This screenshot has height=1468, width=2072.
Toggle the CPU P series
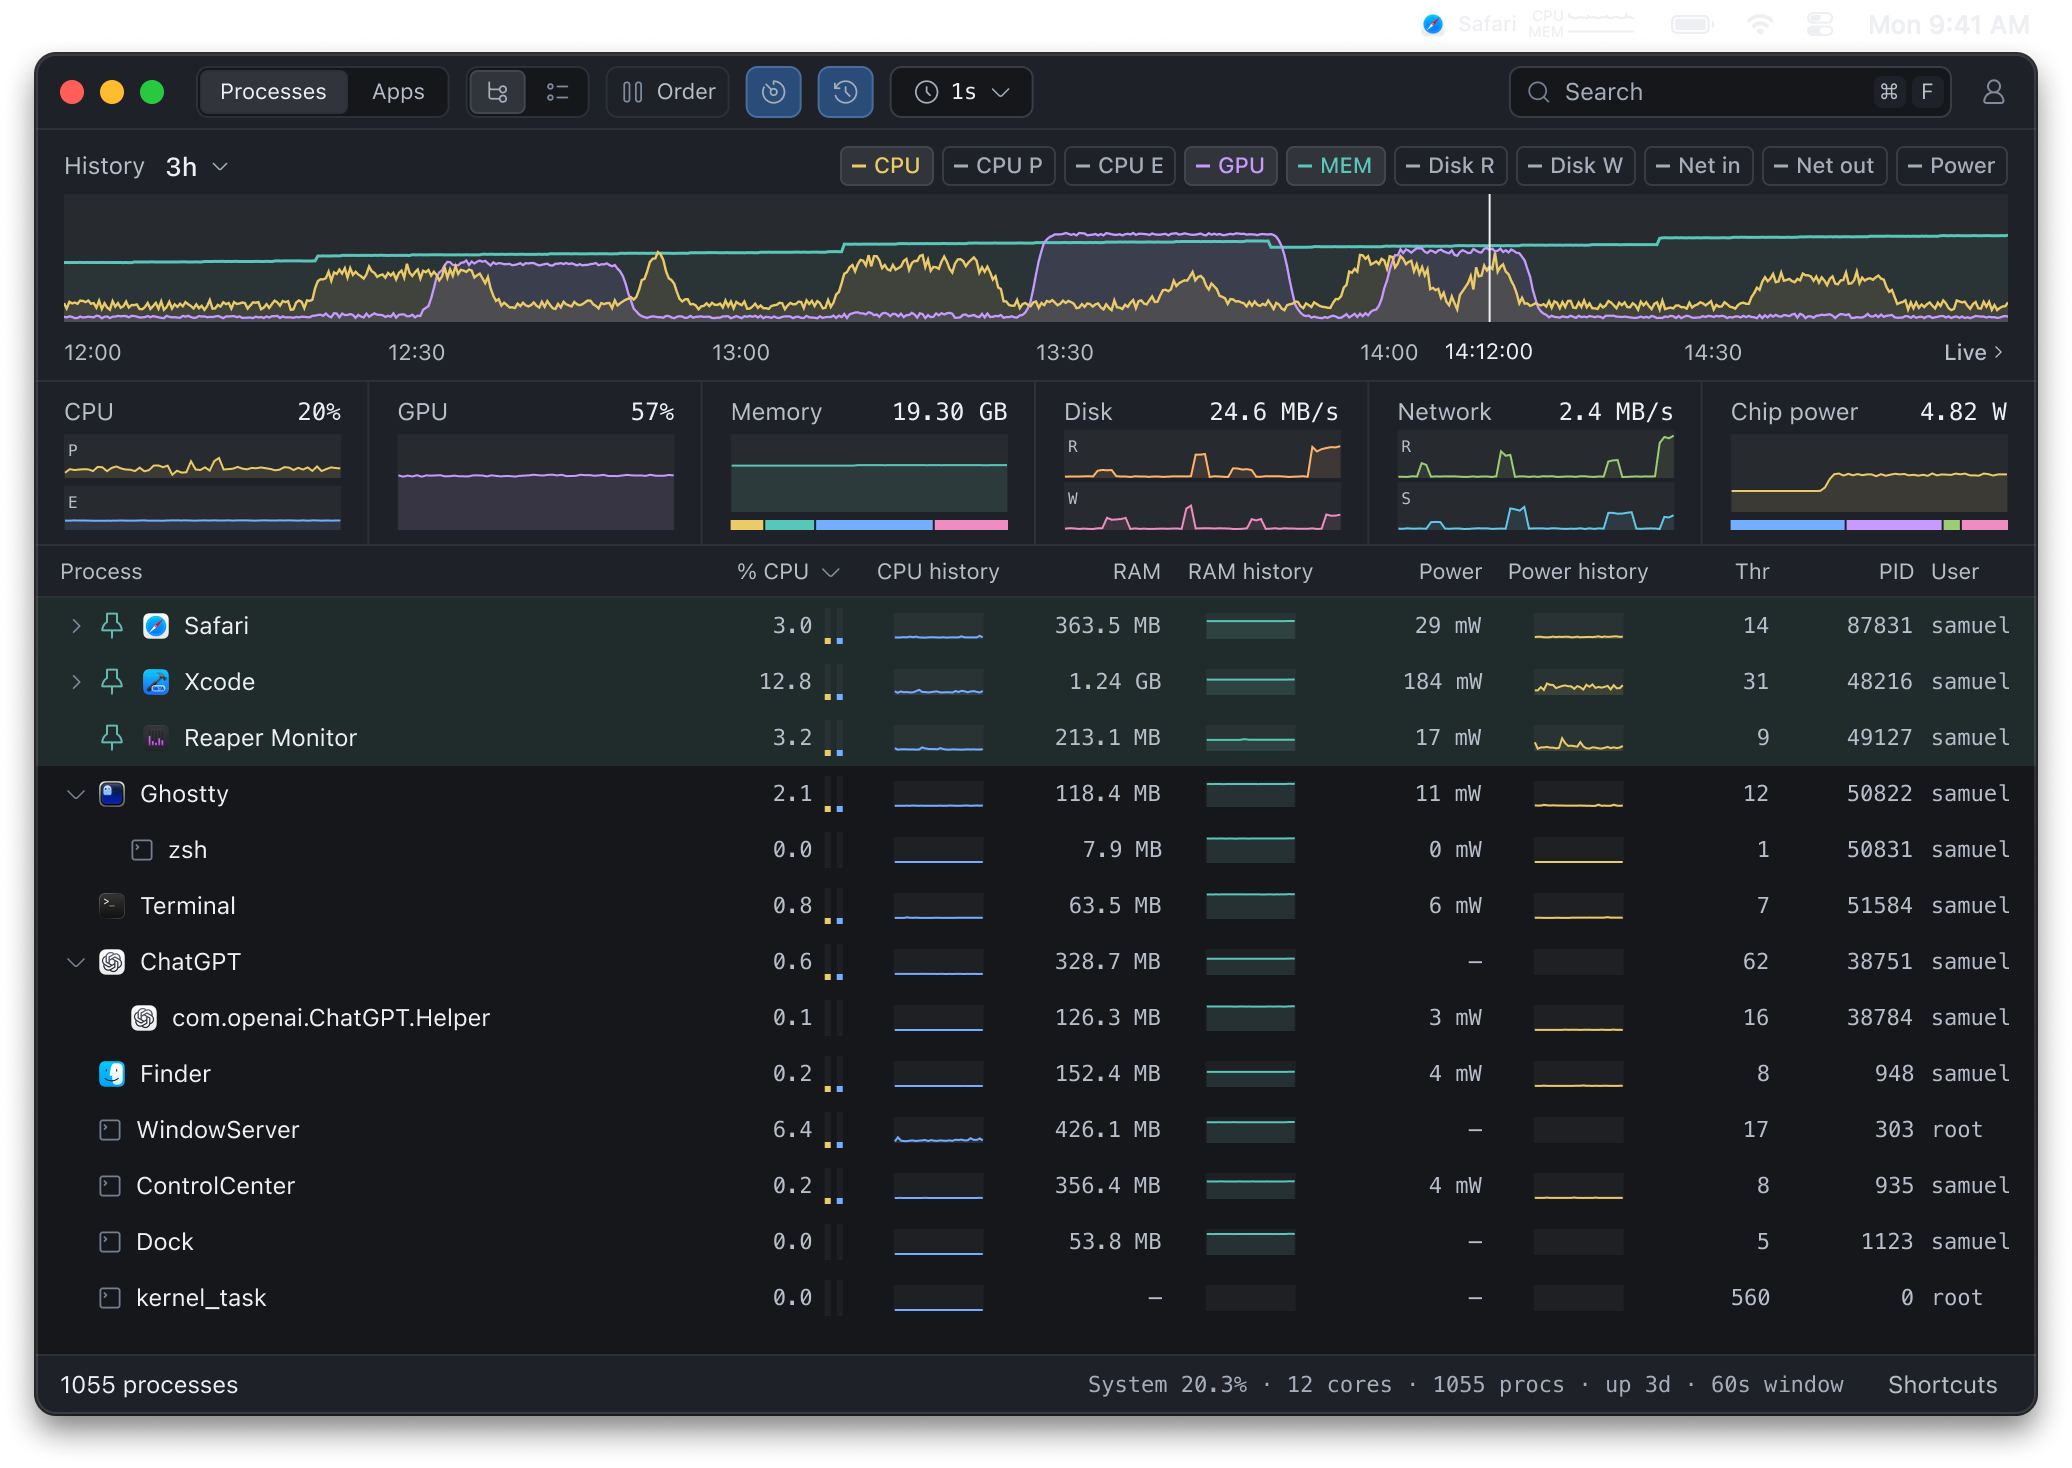pyautogui.click(x=998, y=166)
